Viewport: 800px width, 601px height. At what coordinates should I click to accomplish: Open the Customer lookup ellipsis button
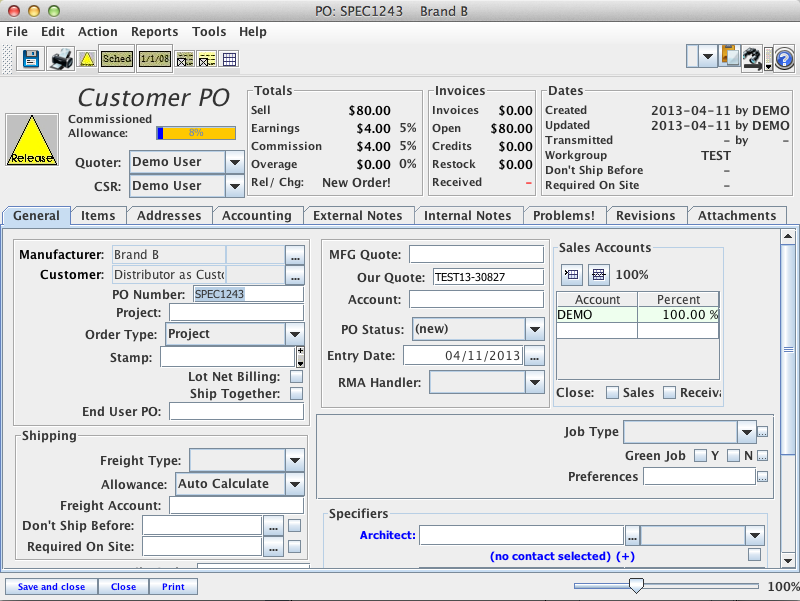(x=295, y=276)
